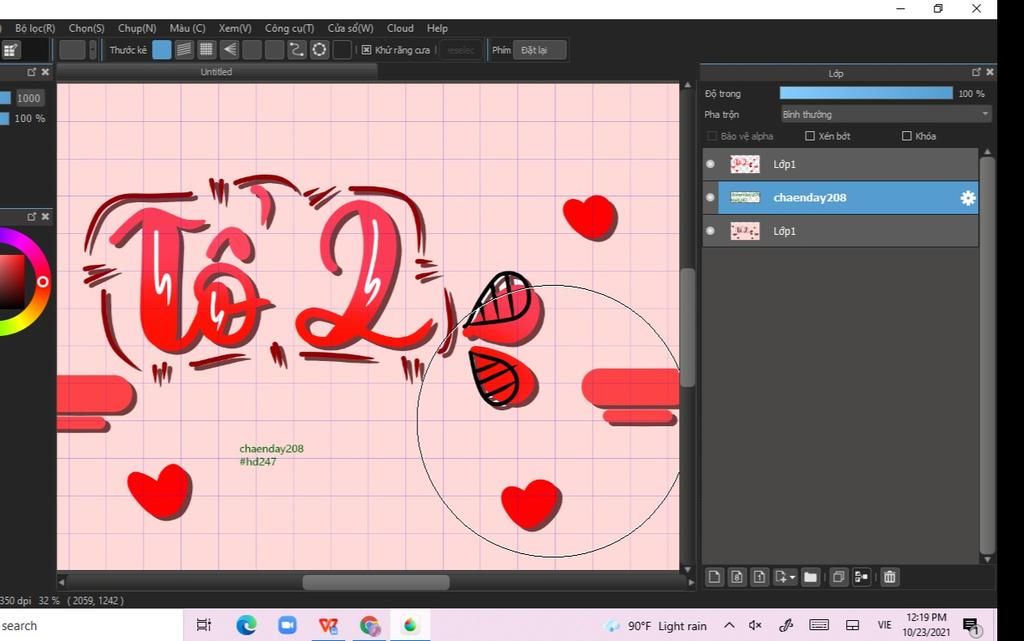Open the add-layer dropdown arrow
Screen dimensions: 1024x641
pyautogui.click(x=792, y=577)
